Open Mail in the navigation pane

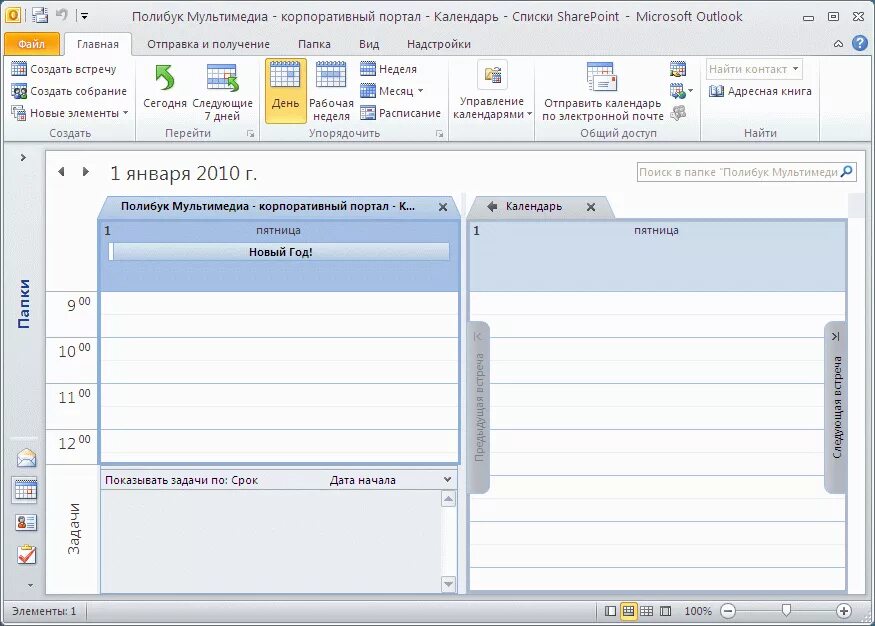[26, 458]
